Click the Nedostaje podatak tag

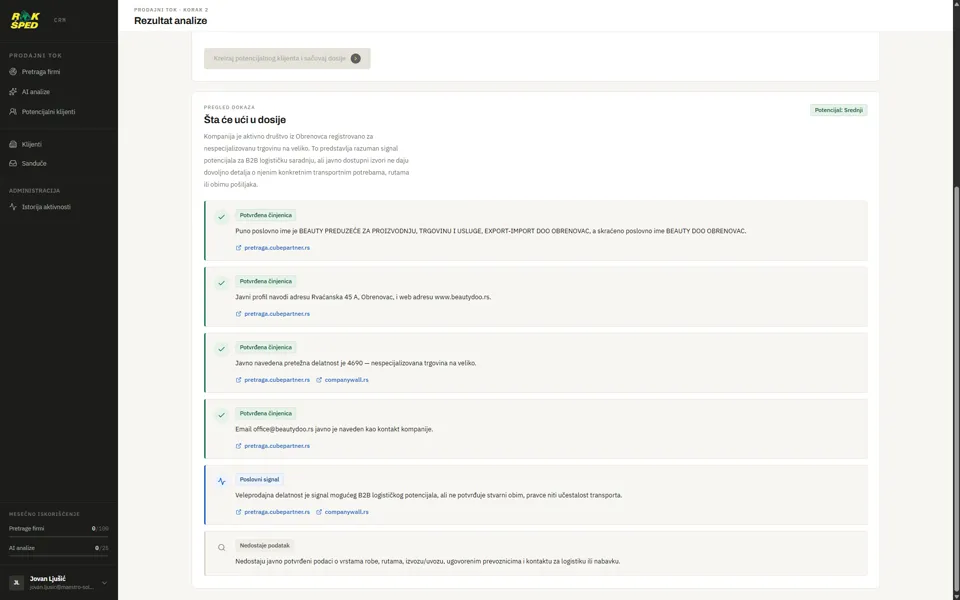264,546
